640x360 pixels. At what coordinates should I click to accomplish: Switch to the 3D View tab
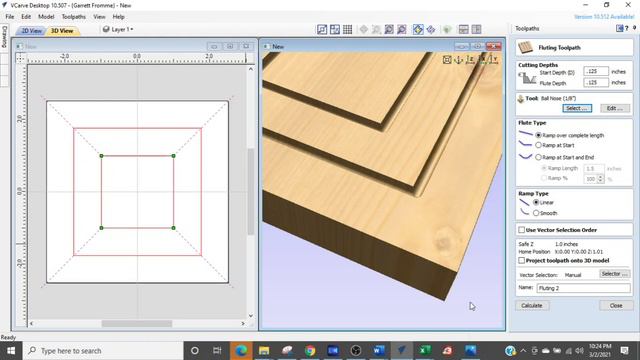[62, 31]
